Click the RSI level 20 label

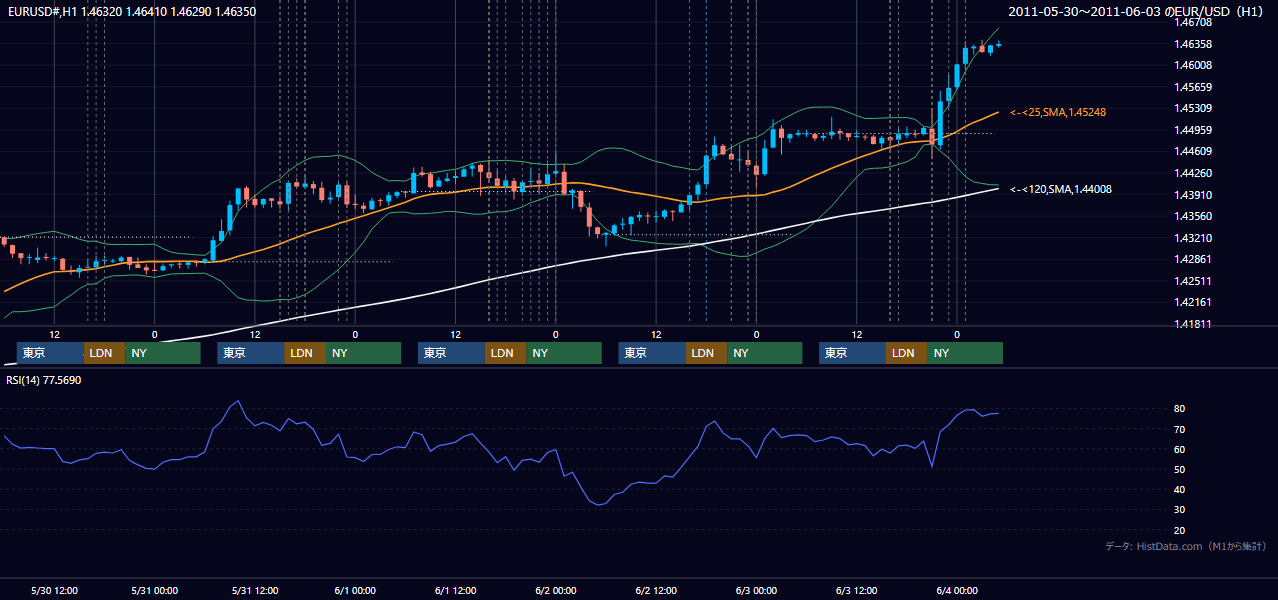tap(1179, 530)
